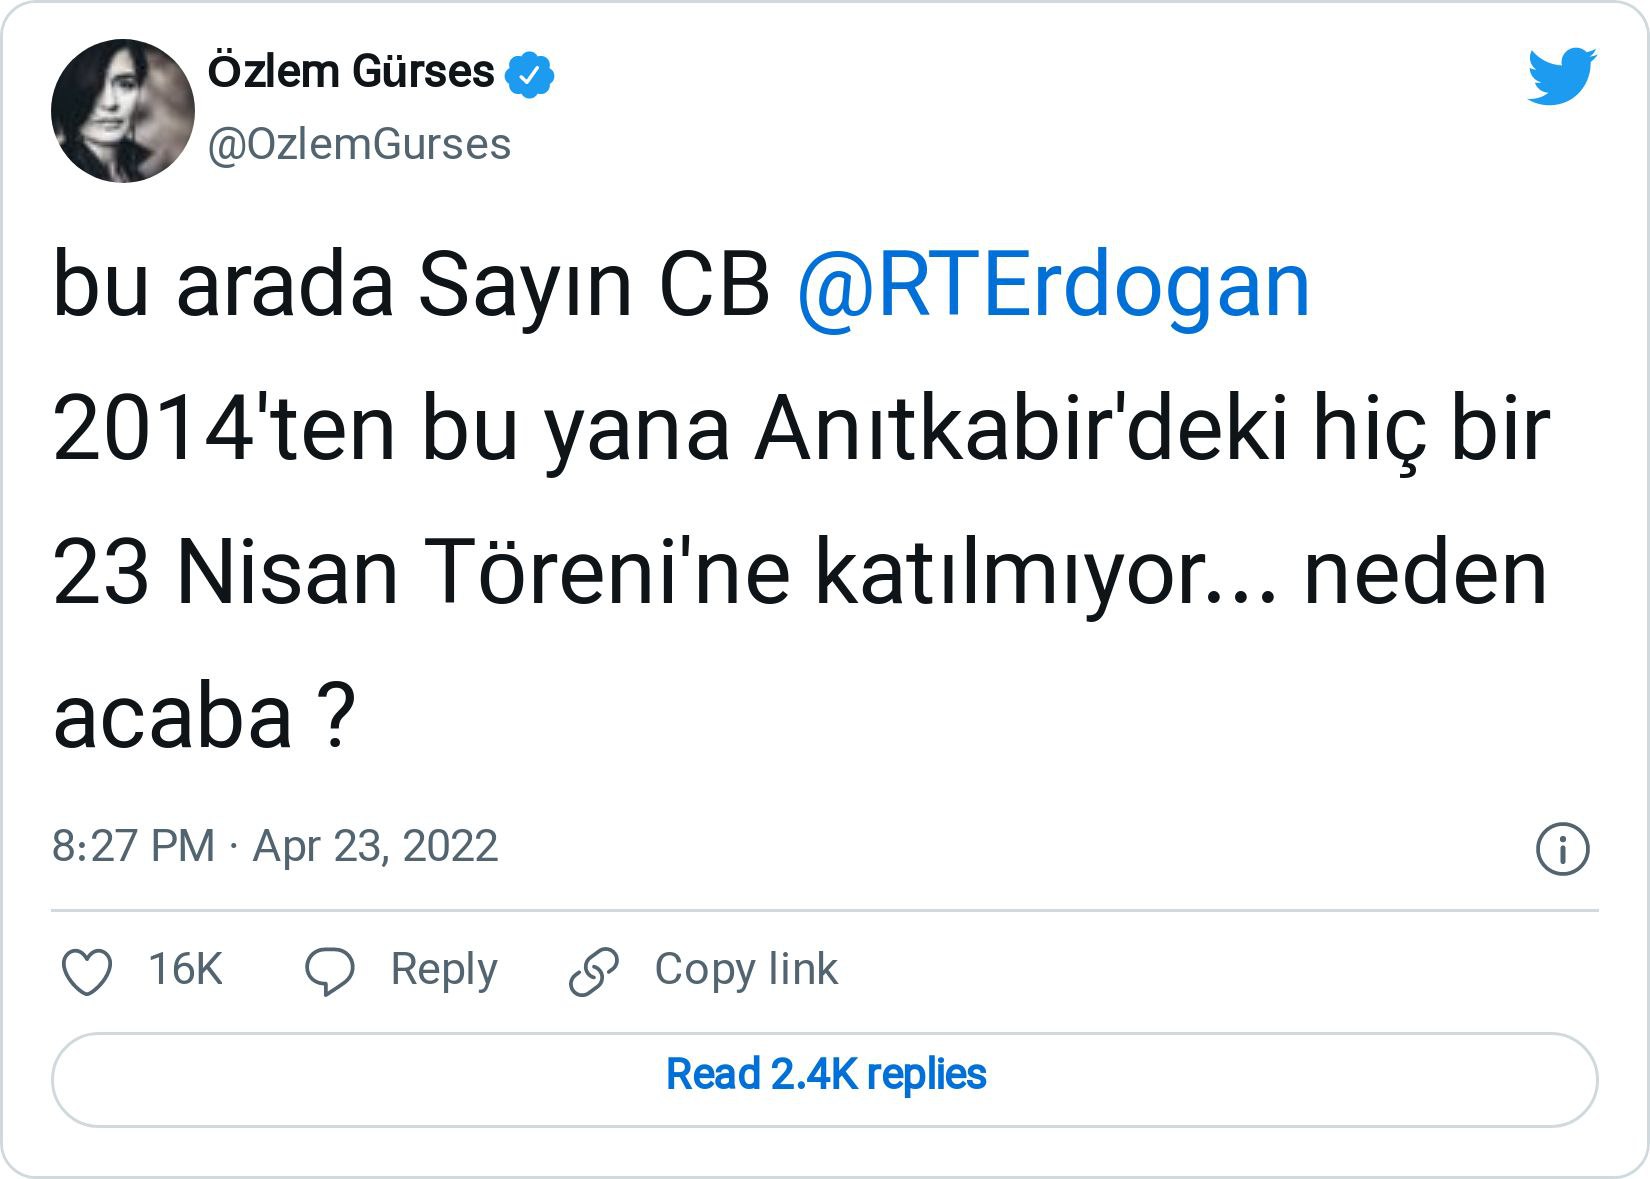Click the Apr 23, 2022 date
1650x1179 pixels.
click(x=375, y=846)
